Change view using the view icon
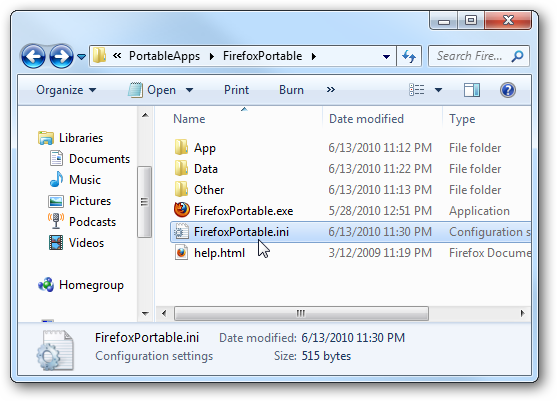 click(417, 90)
